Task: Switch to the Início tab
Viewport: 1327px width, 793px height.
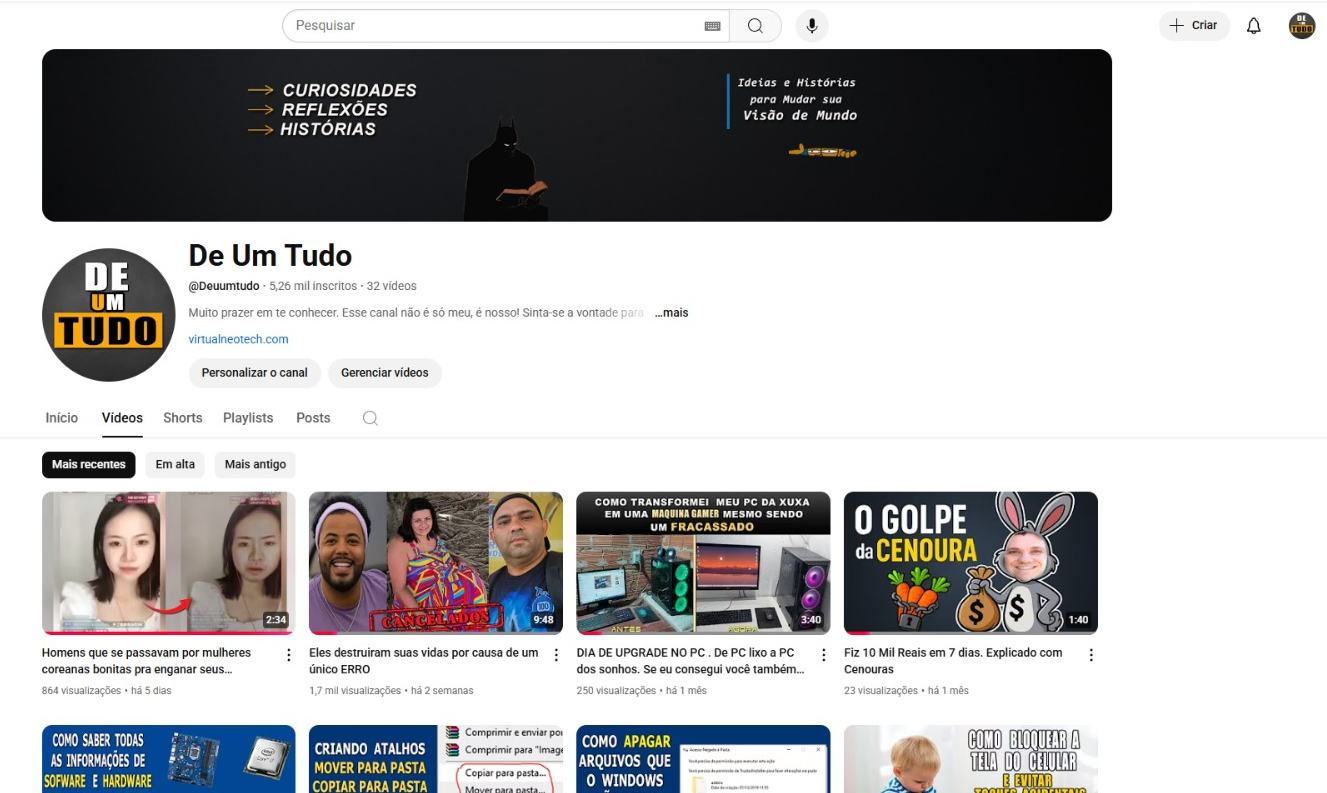Action: tap(62, 418)
